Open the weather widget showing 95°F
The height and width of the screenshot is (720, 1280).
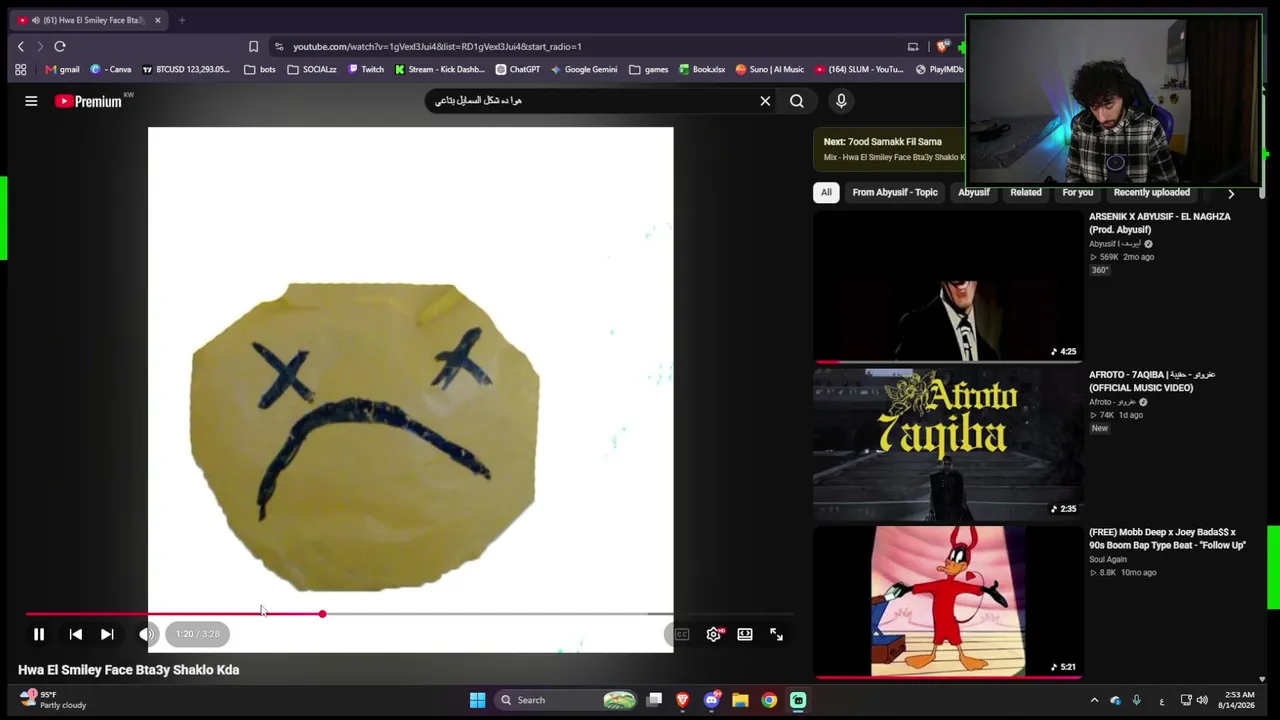[x=52, y=699]
